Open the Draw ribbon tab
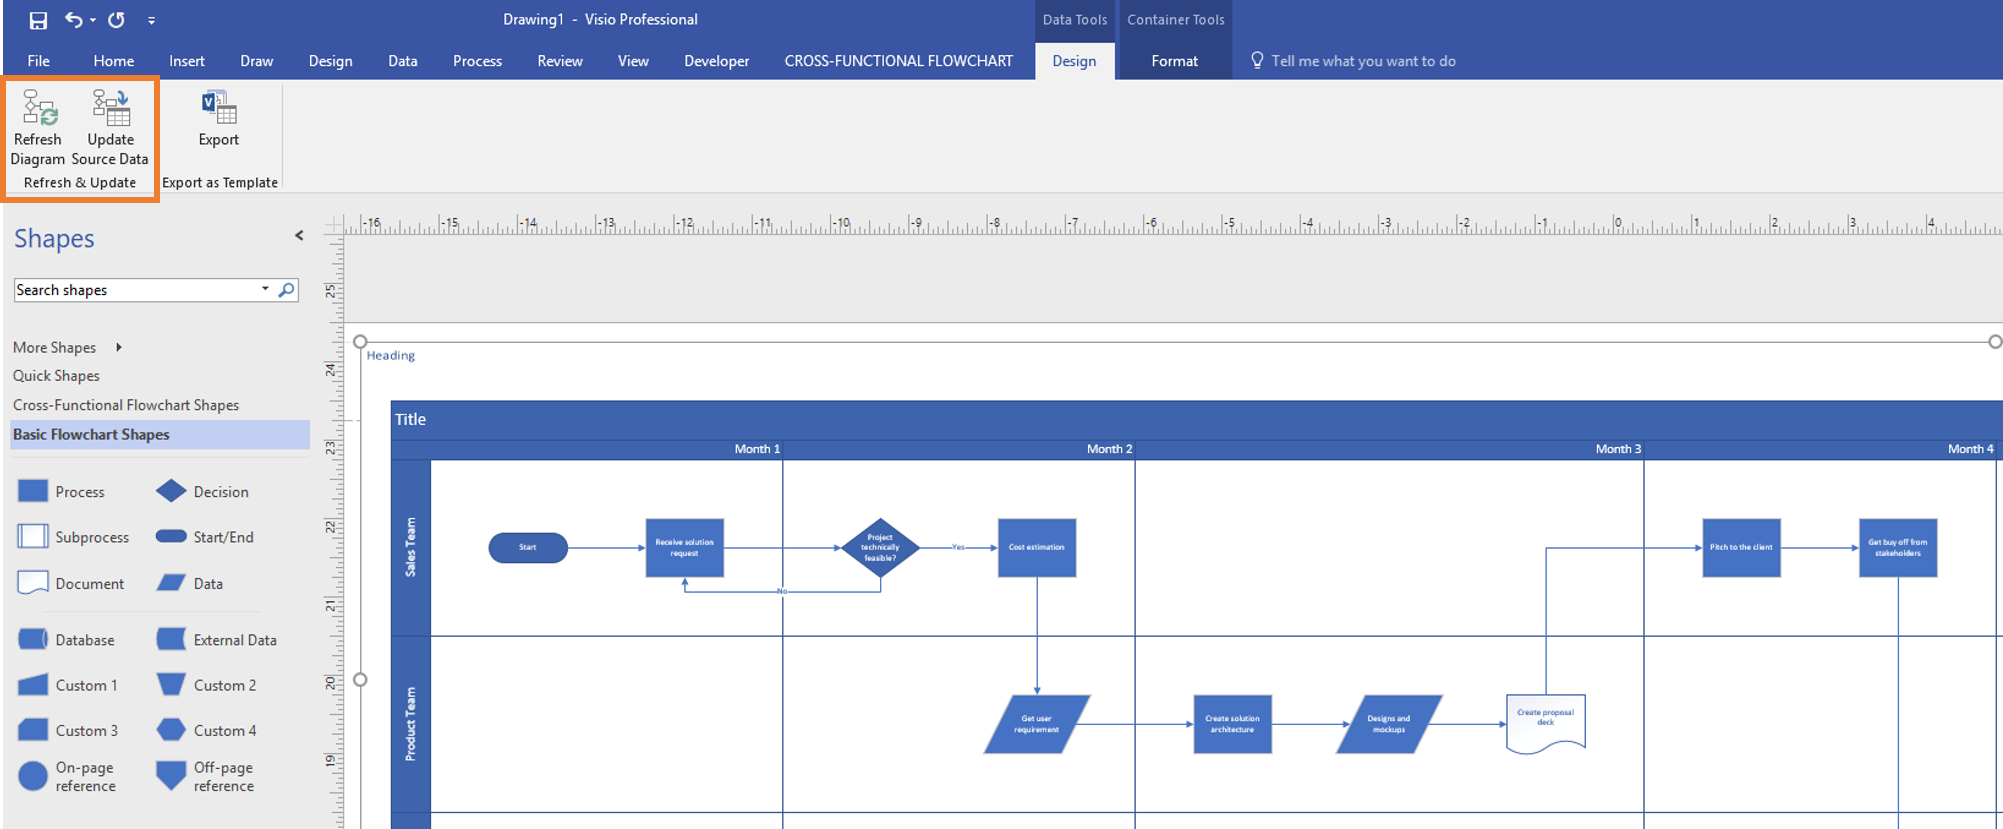The image size is (2003, 829). 257,61
